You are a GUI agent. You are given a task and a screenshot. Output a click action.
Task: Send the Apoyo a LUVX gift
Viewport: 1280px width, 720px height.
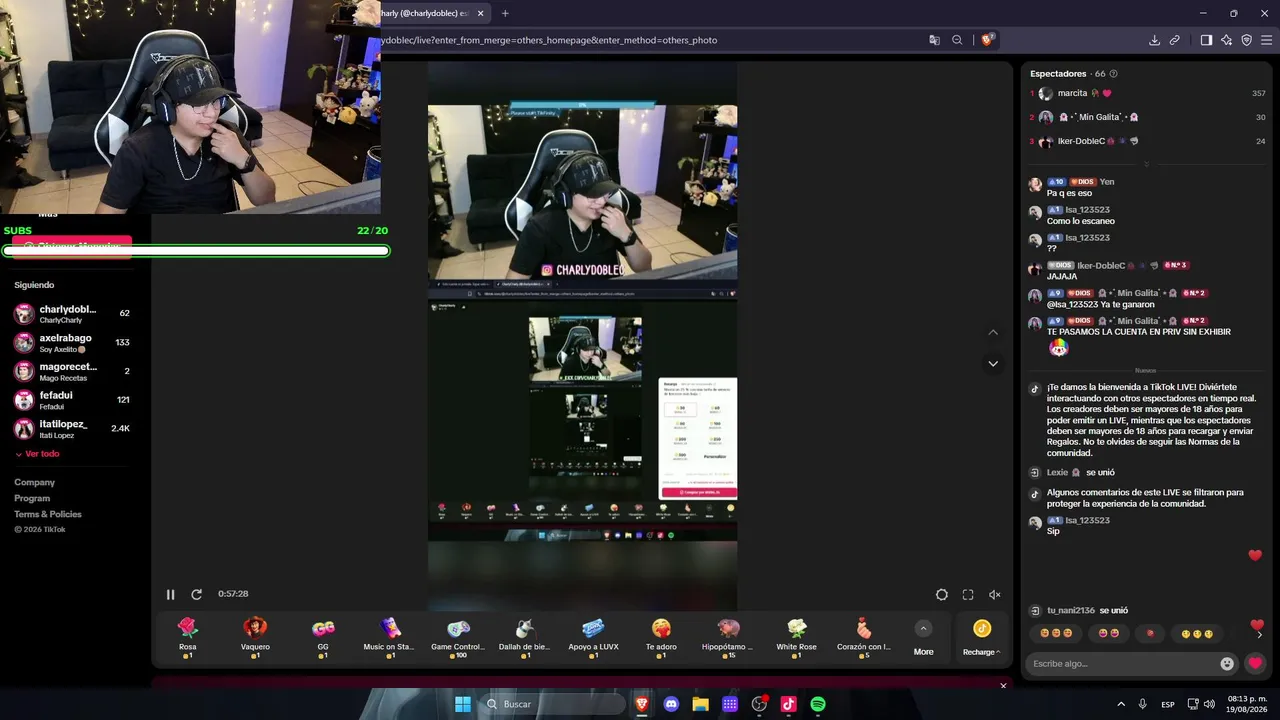coord(593,636)
